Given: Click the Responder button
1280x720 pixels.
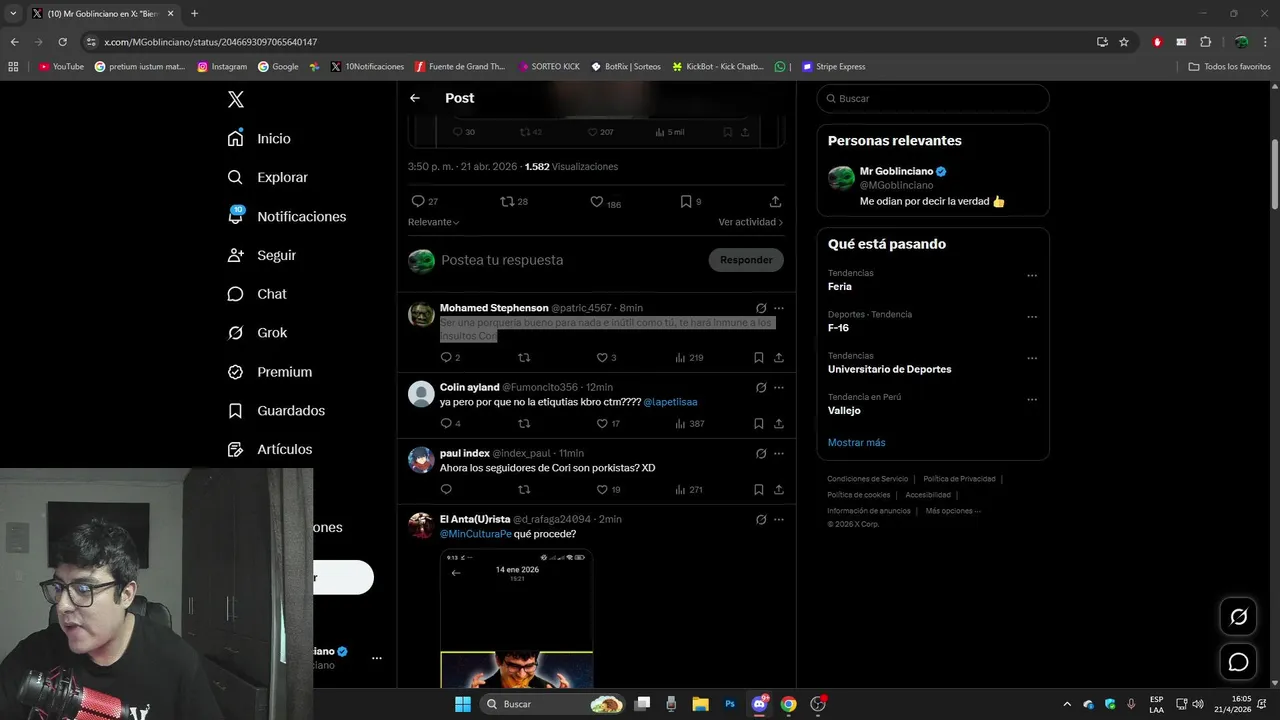Looking at the screenshot, I should point(746,260).
